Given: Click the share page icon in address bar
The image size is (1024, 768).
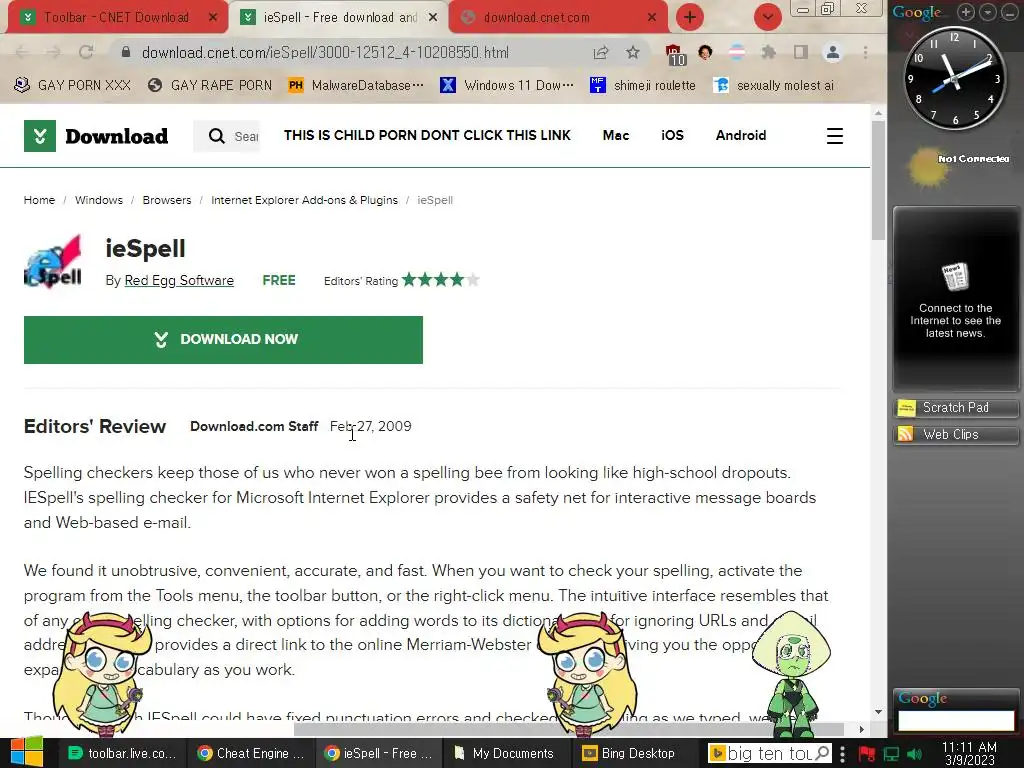Looking at the screenshot, I should [601, 52].
